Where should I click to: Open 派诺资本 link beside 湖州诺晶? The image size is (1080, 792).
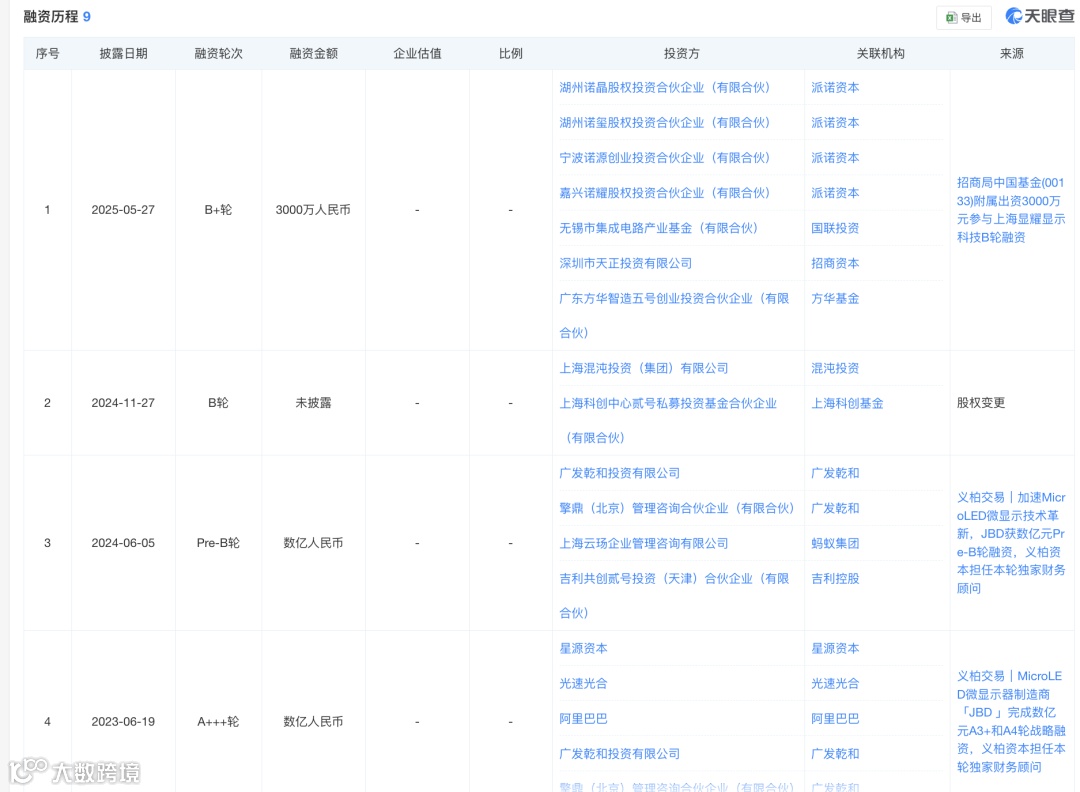tap(835, 87)
